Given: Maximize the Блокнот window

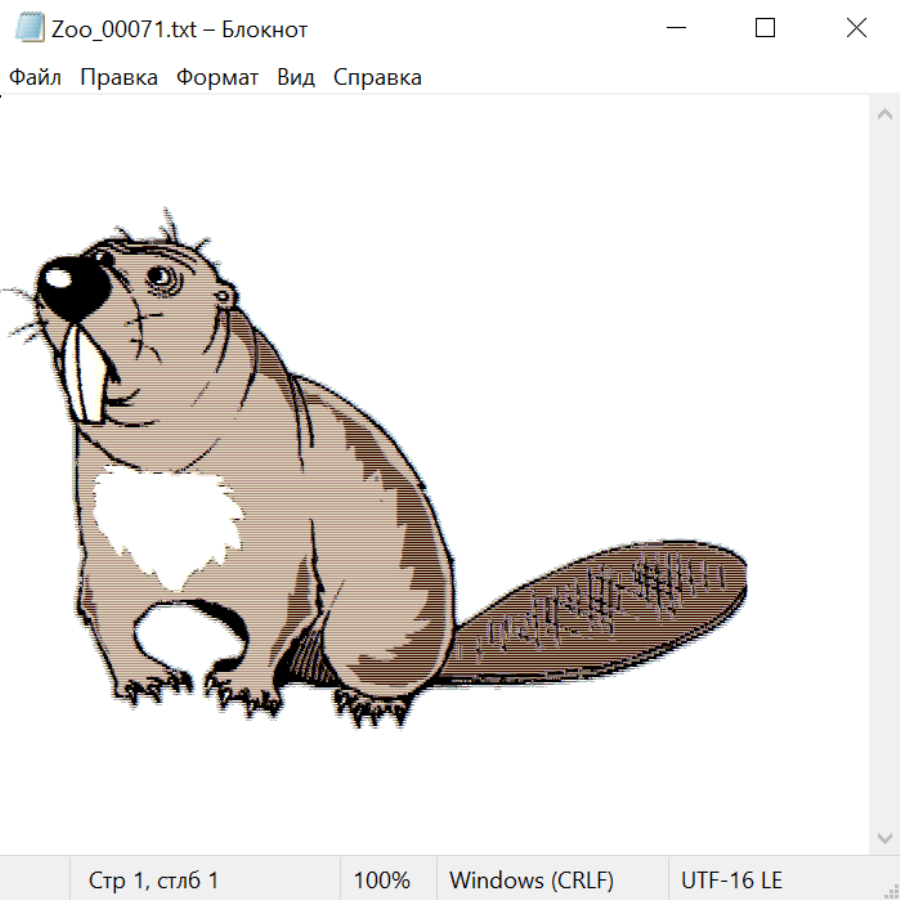Looking at the screenshot, I should [x=765, y=28].
